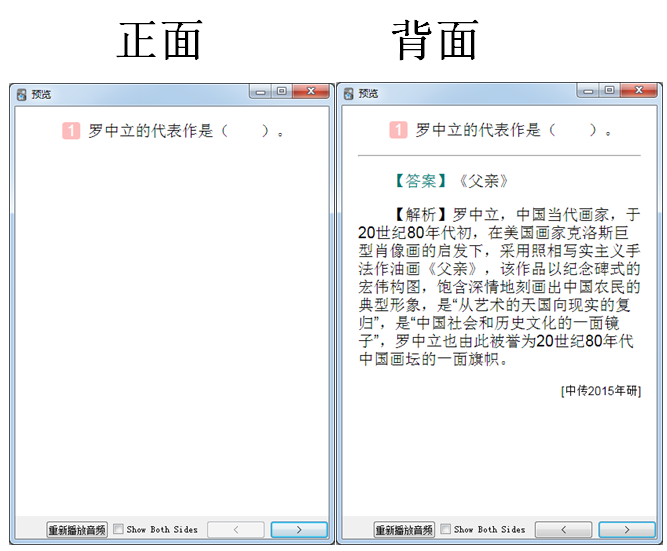Go to the previous card in the left preview window

236,530
